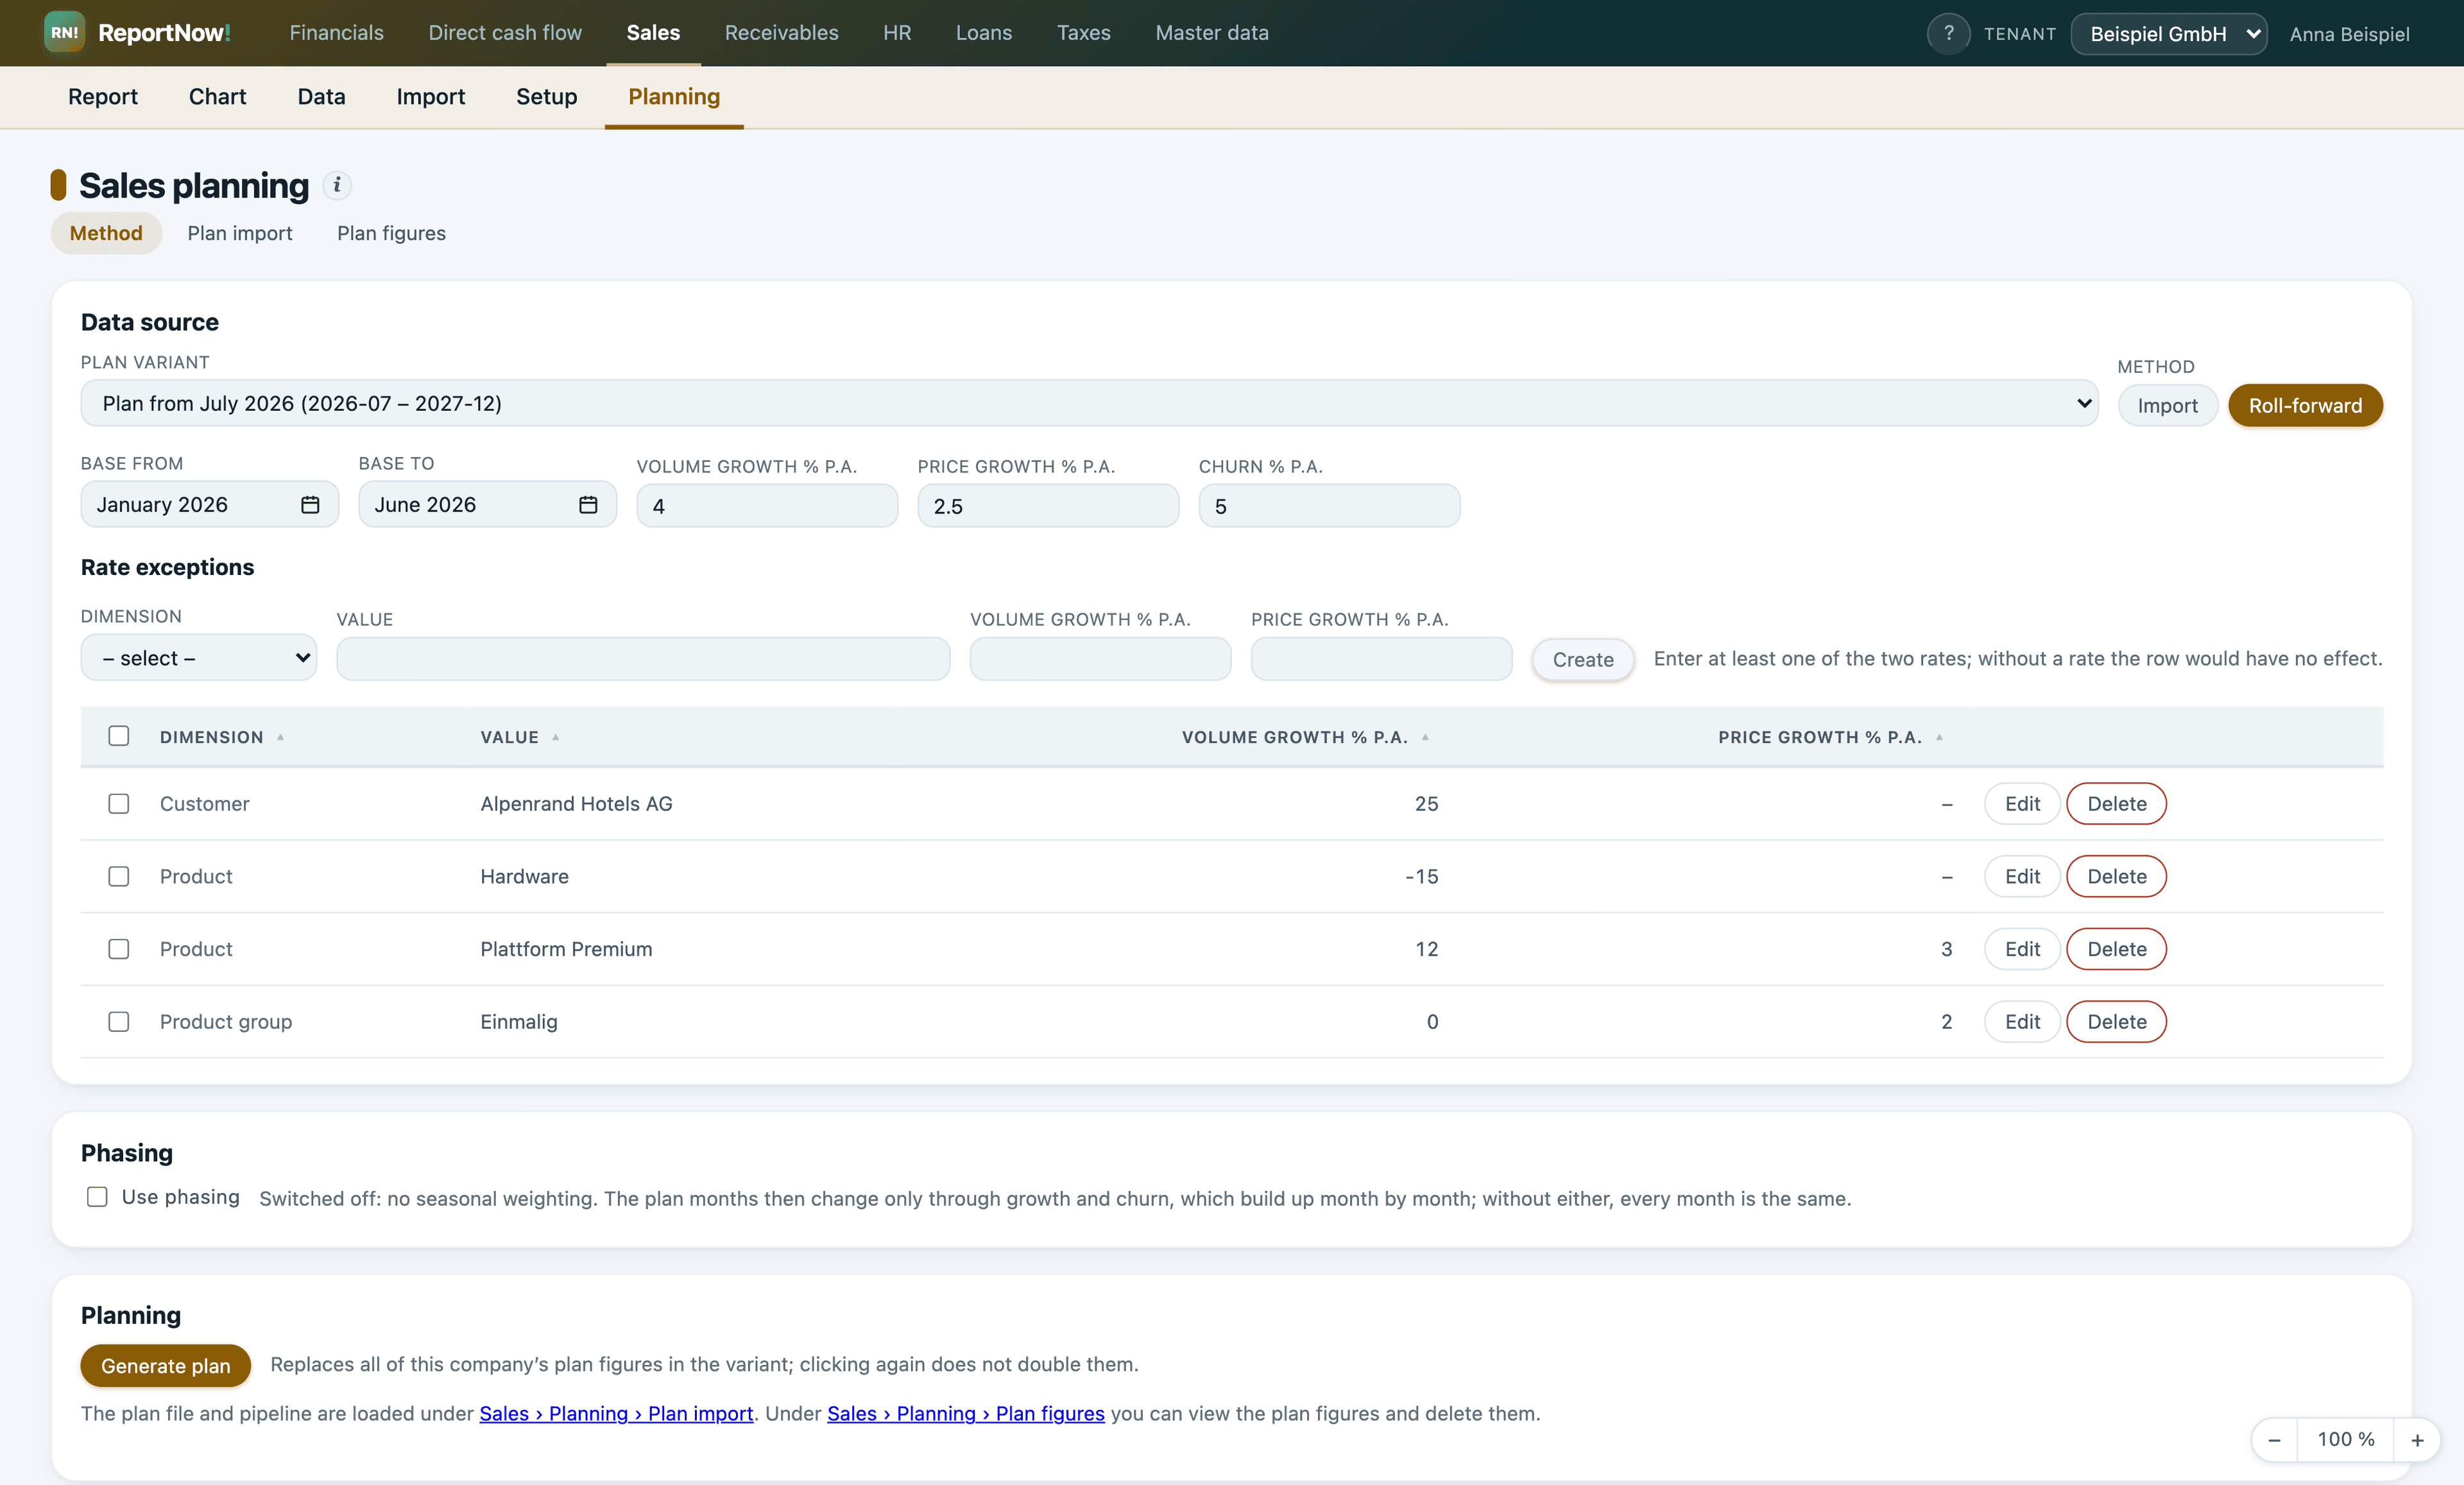Select the Hardware row checkbox
This screenshot has height=1485, width=2464.
pyautogui.click(x=119, y=877)
